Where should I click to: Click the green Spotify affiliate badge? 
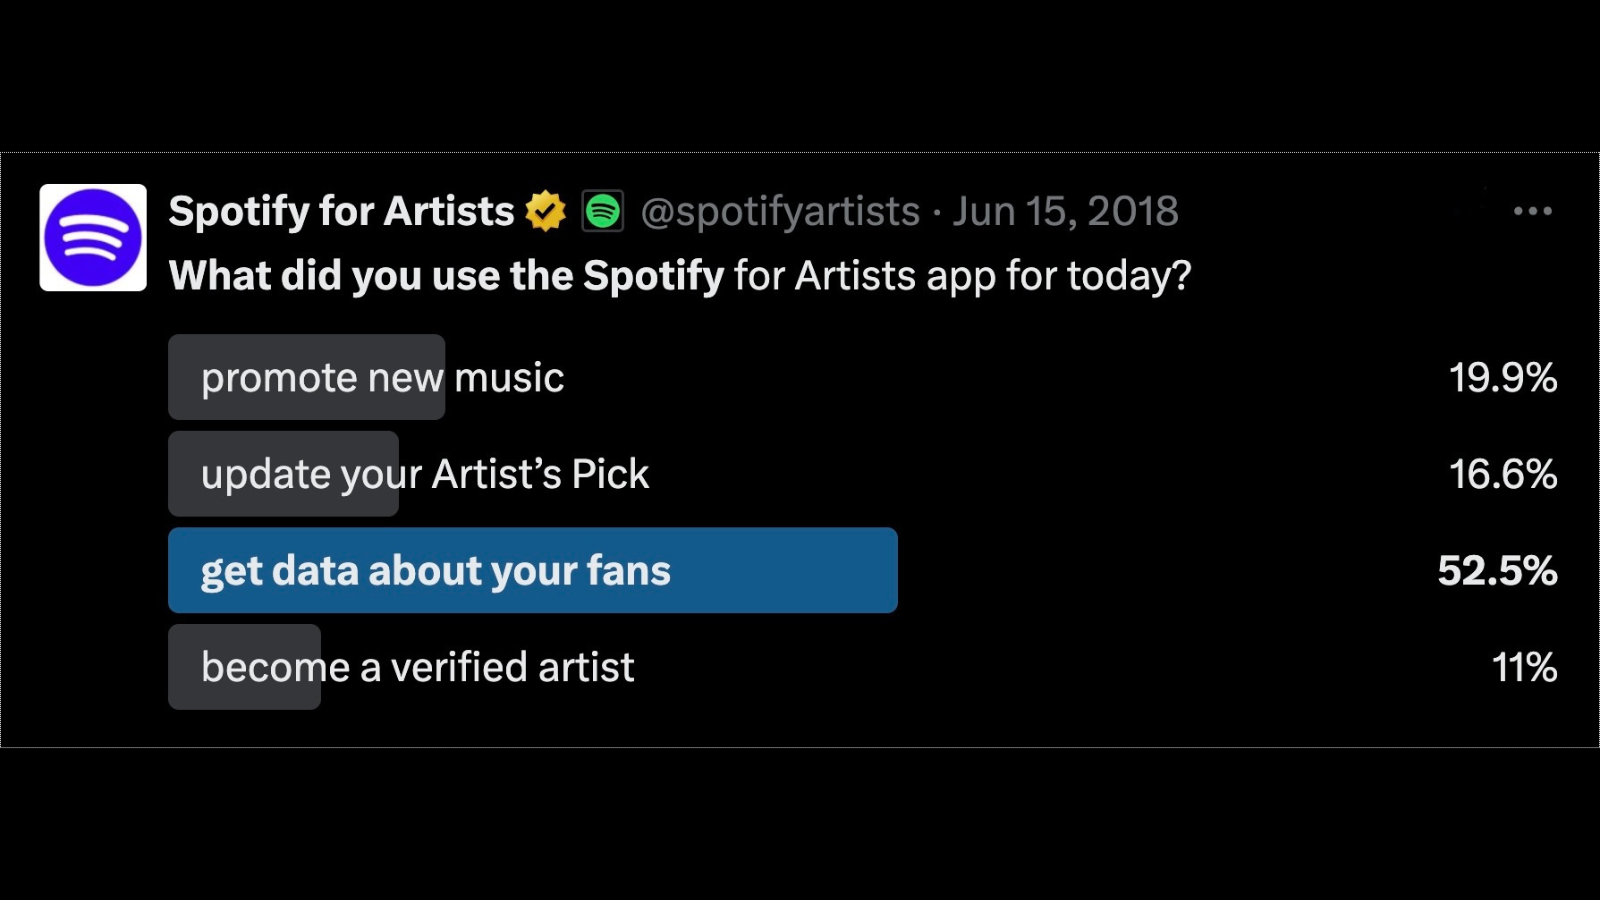coord(603,211)
